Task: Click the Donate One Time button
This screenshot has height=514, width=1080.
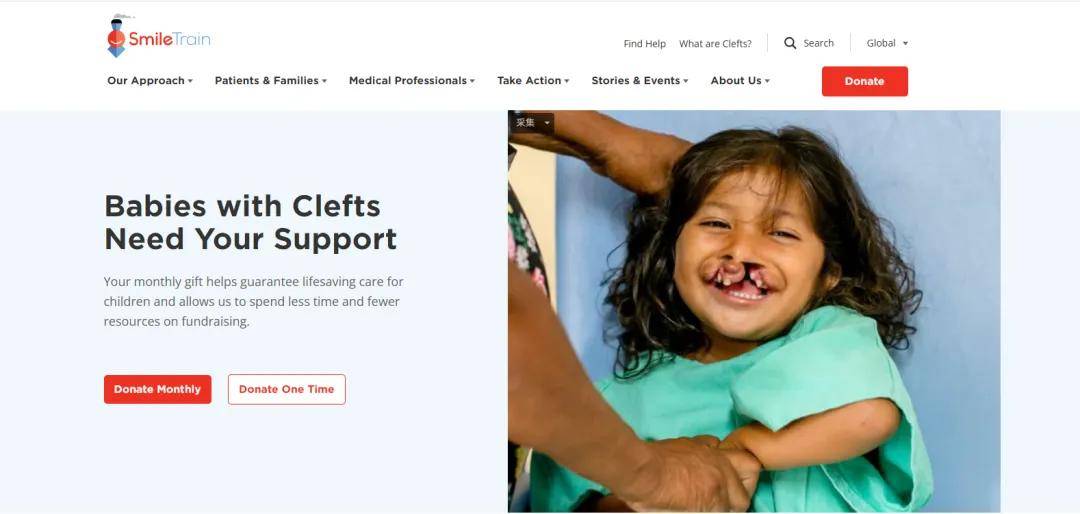Action: coord(287,389)
